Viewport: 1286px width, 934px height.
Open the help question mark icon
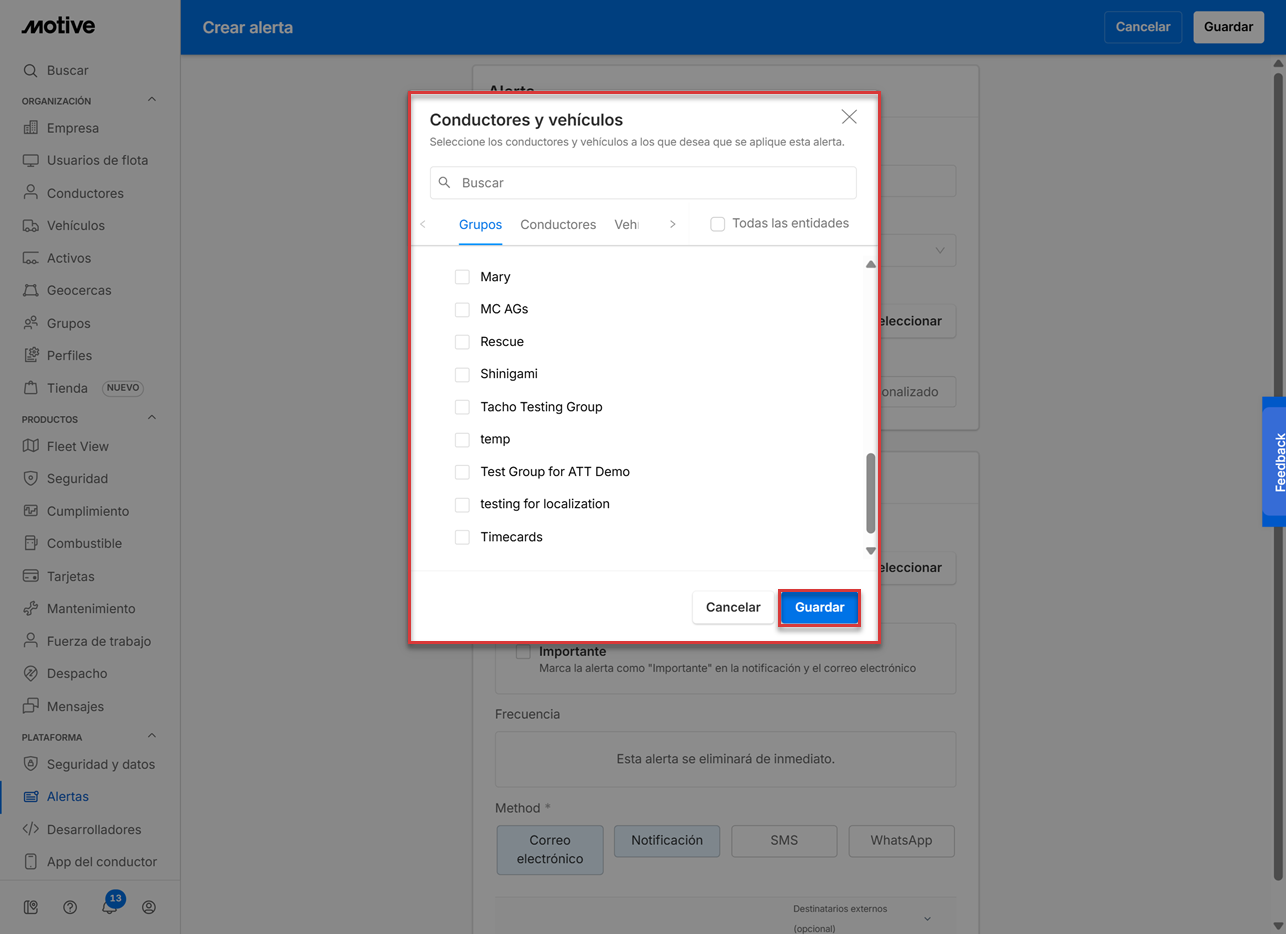point(70,907)
